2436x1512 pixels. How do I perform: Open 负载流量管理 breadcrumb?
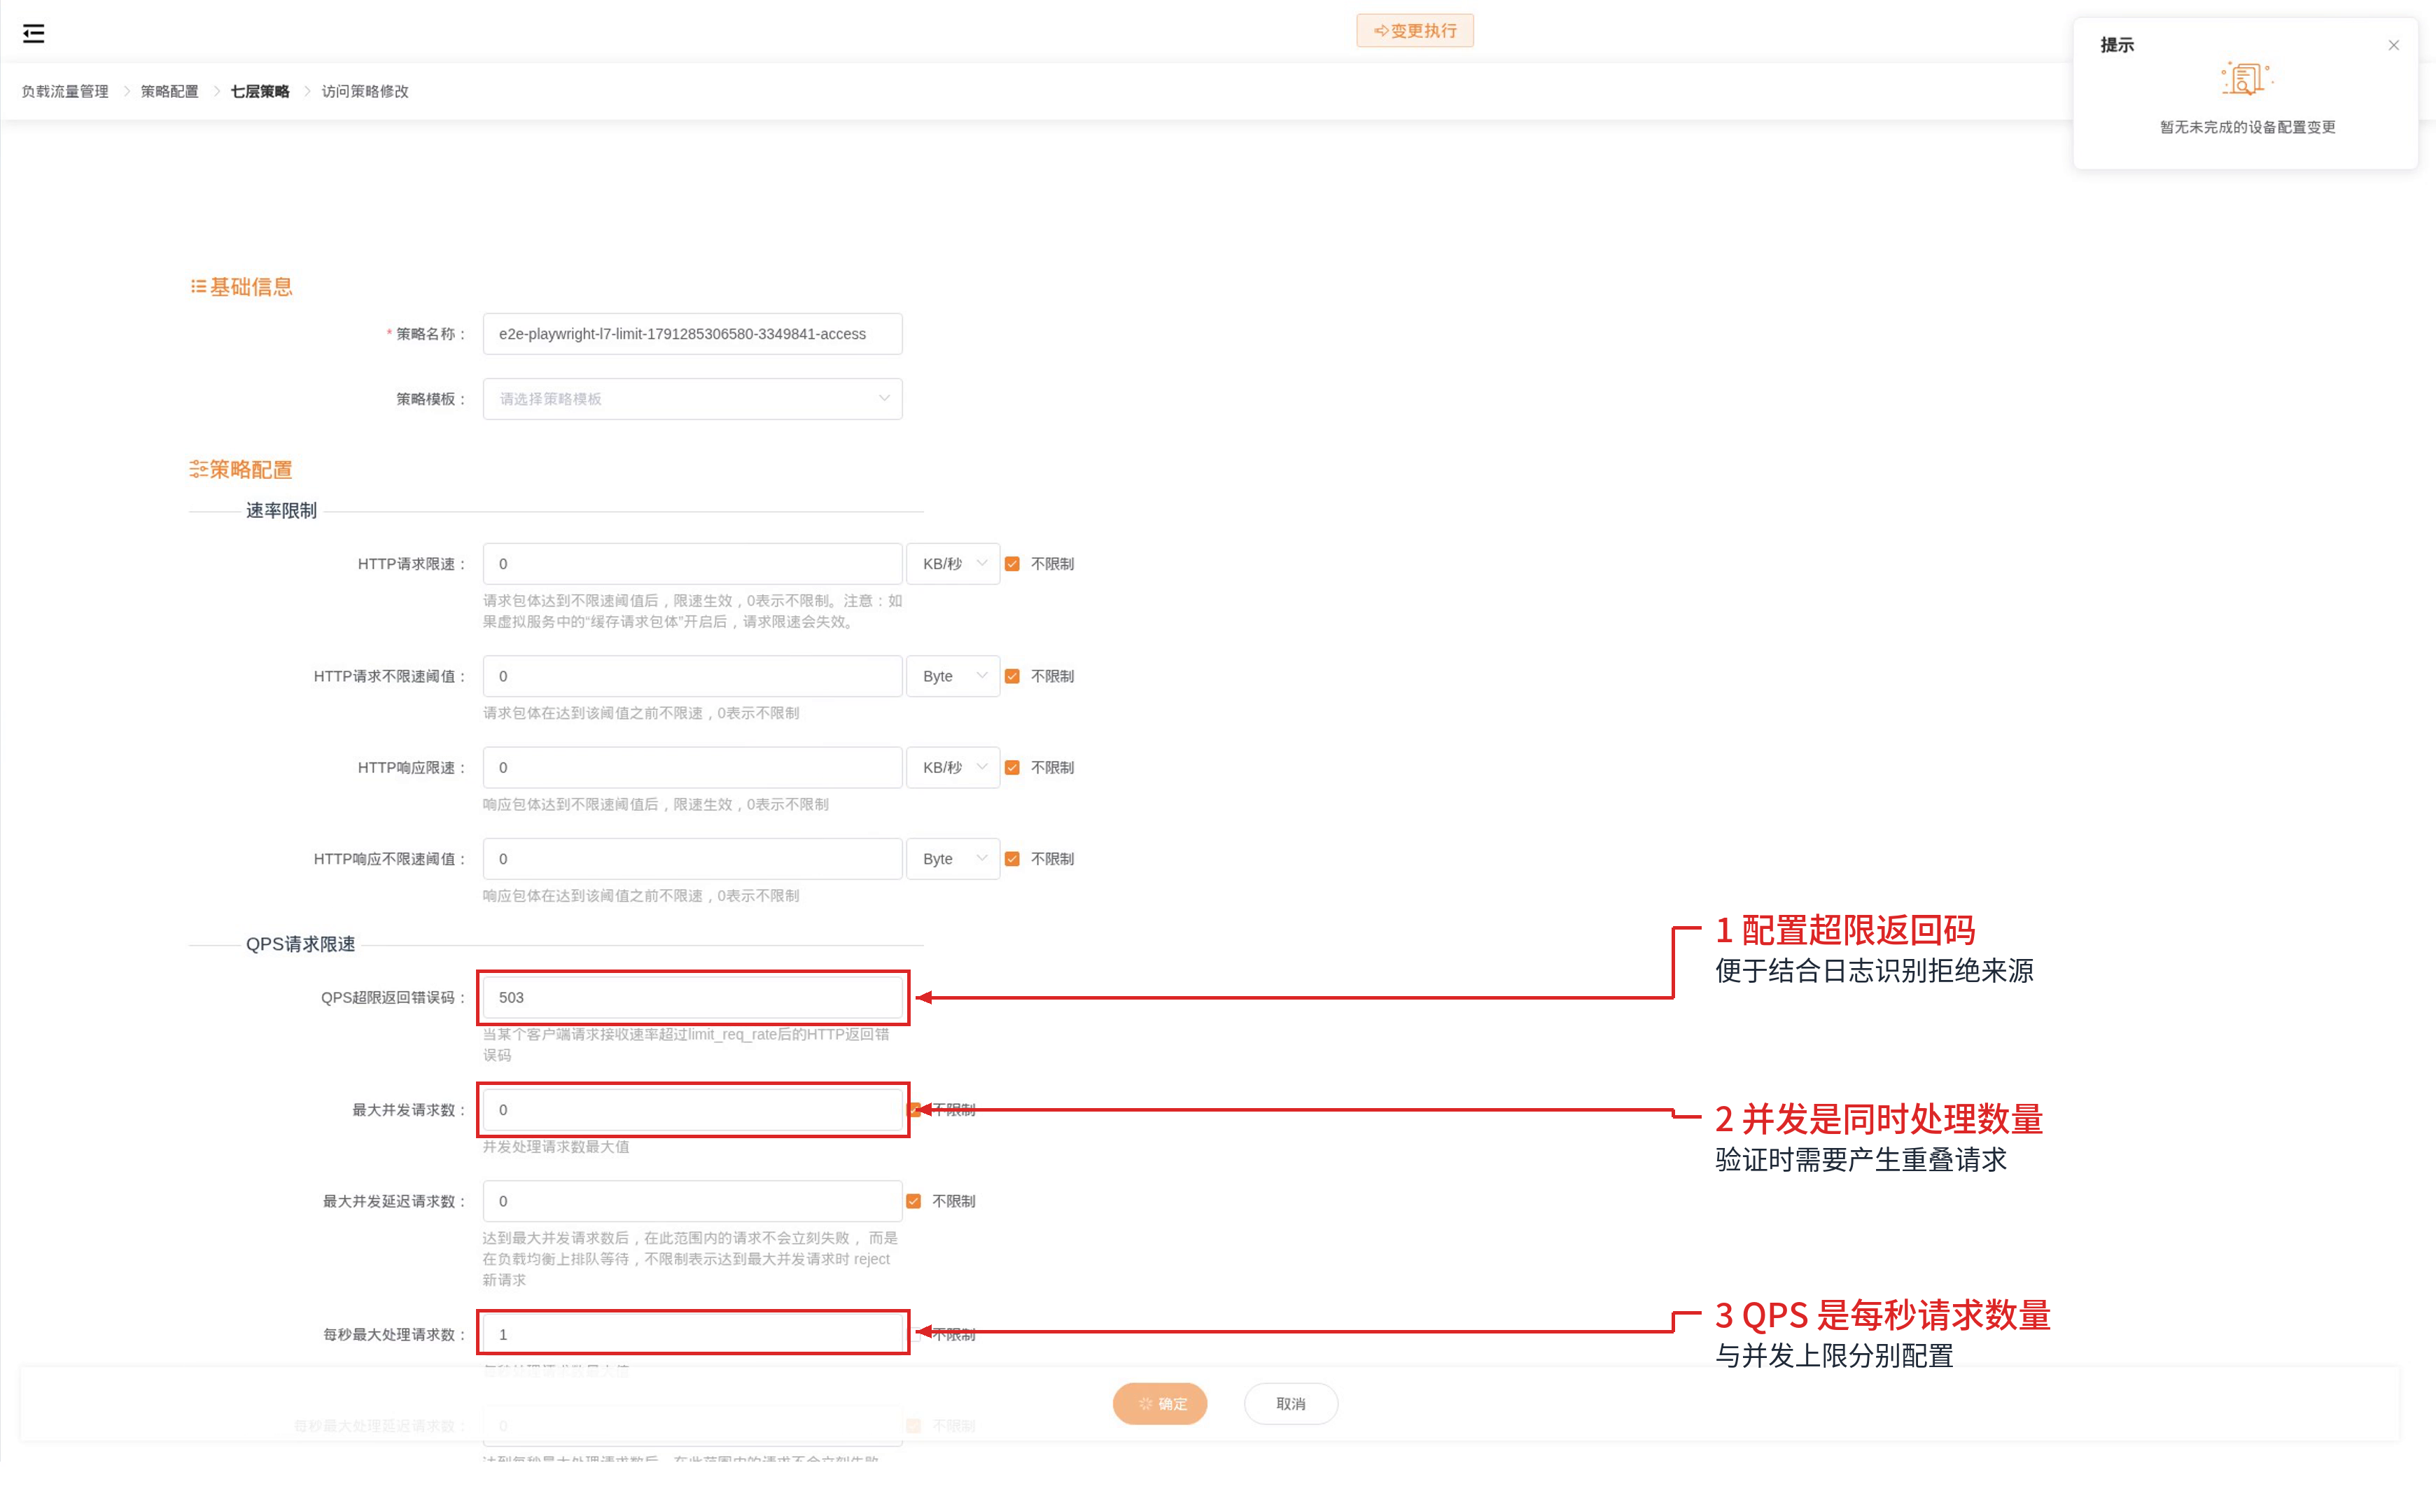click(65, 91)
